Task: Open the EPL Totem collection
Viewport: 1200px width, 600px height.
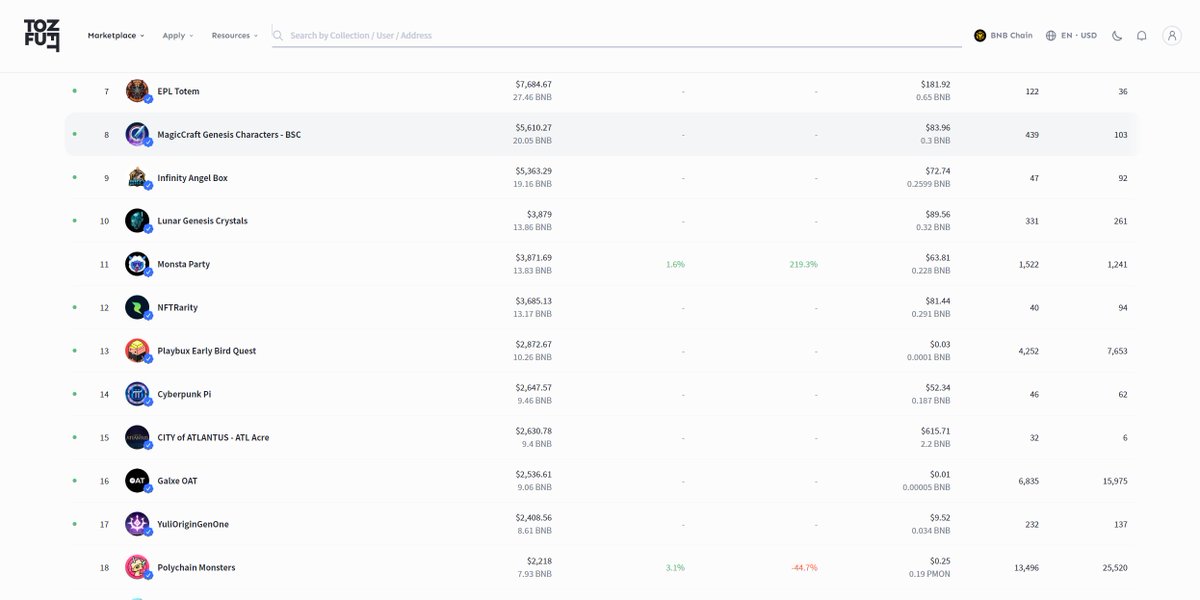Action: pyautogui.click(x=178, y=91)
